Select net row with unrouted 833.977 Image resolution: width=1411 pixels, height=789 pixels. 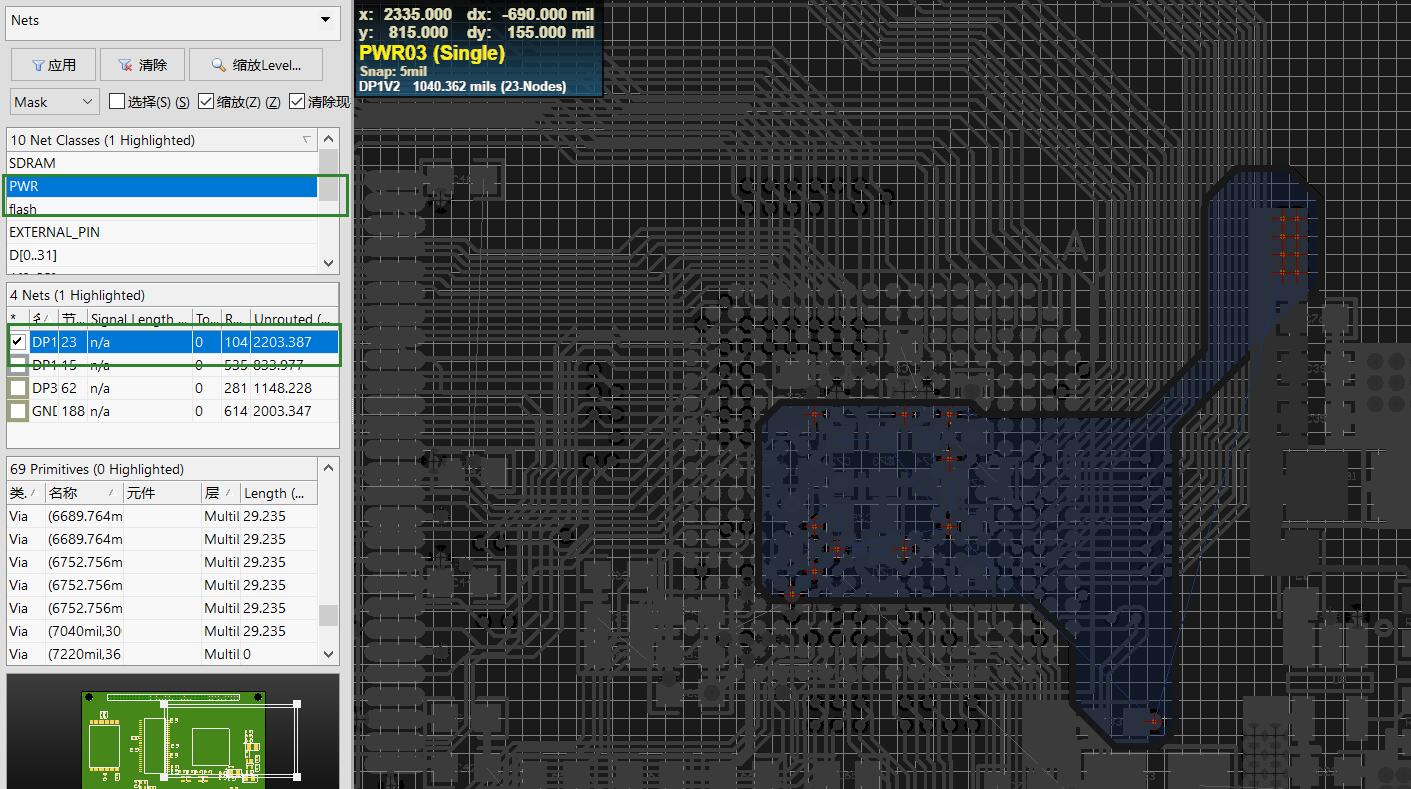(173, 365)
